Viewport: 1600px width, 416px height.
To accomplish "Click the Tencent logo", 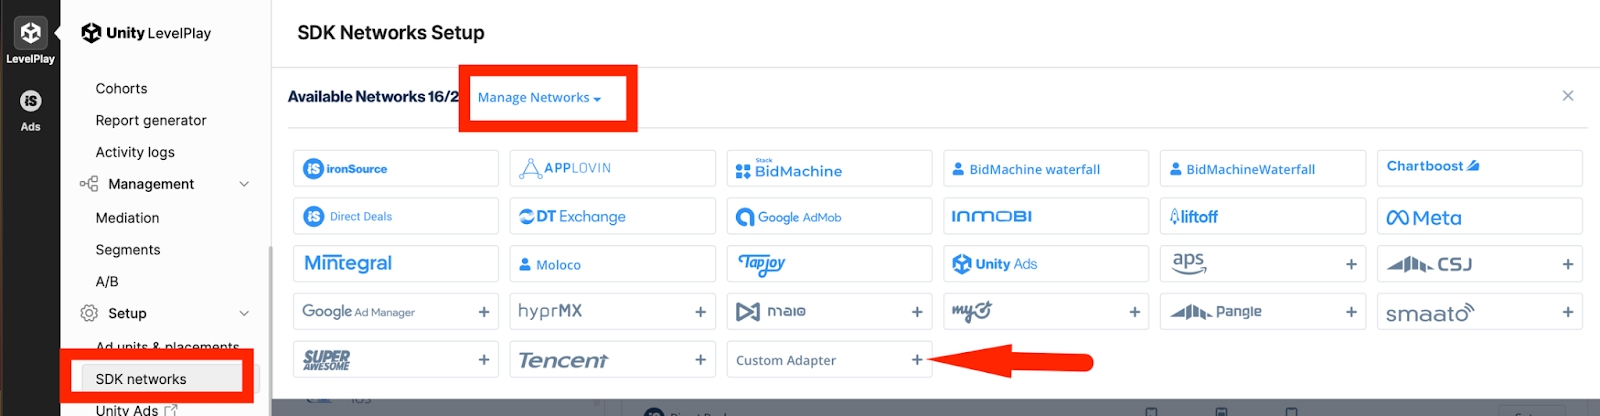I will [563, 360].
